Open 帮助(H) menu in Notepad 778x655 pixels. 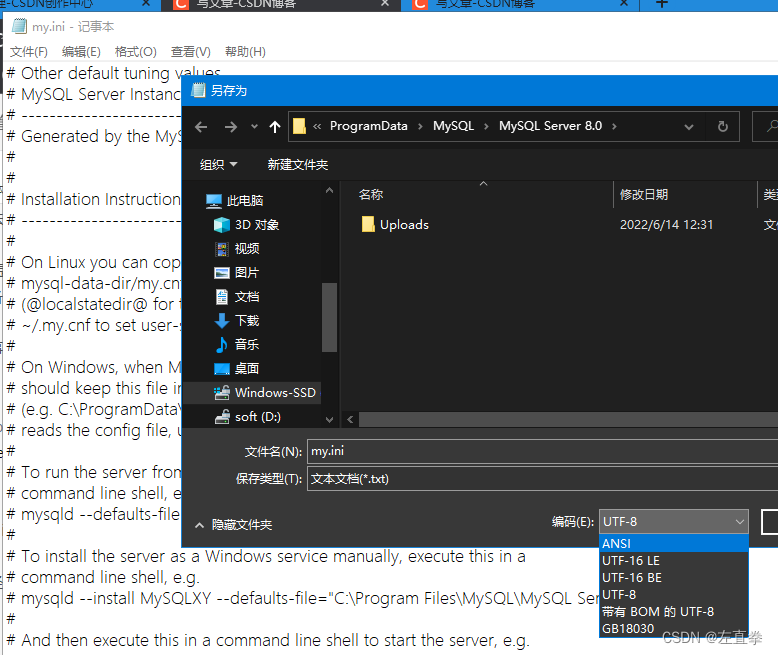[x=245, y=52]
